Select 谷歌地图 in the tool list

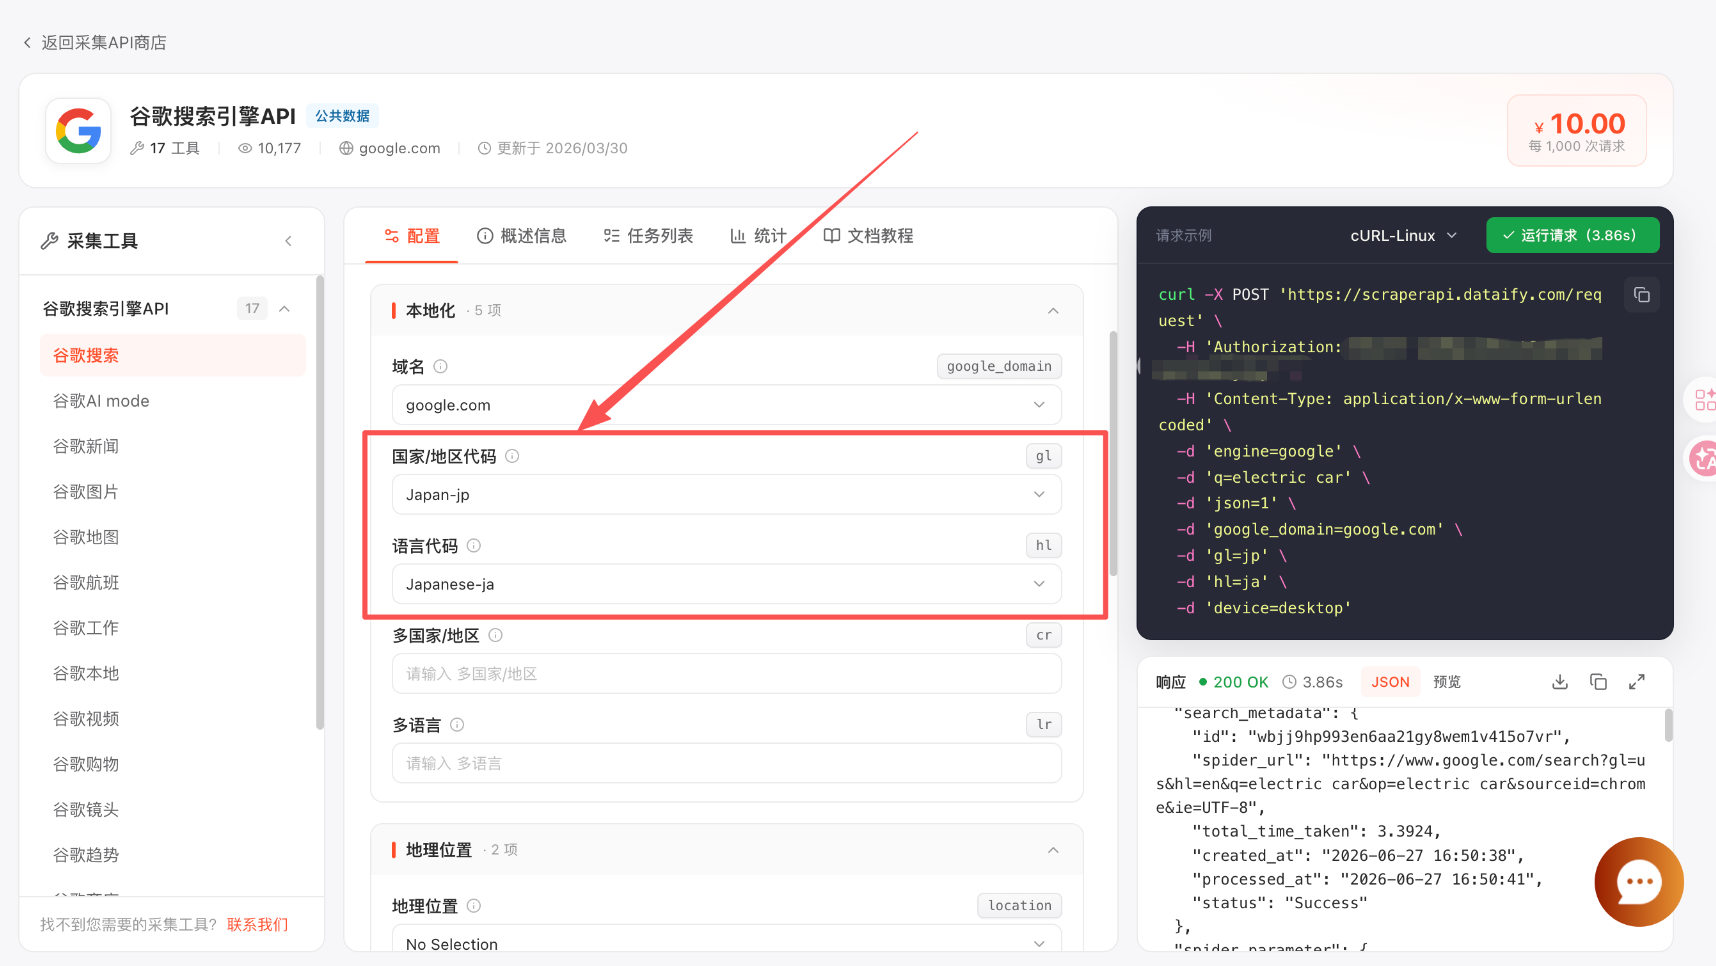[x=172, y=537]
